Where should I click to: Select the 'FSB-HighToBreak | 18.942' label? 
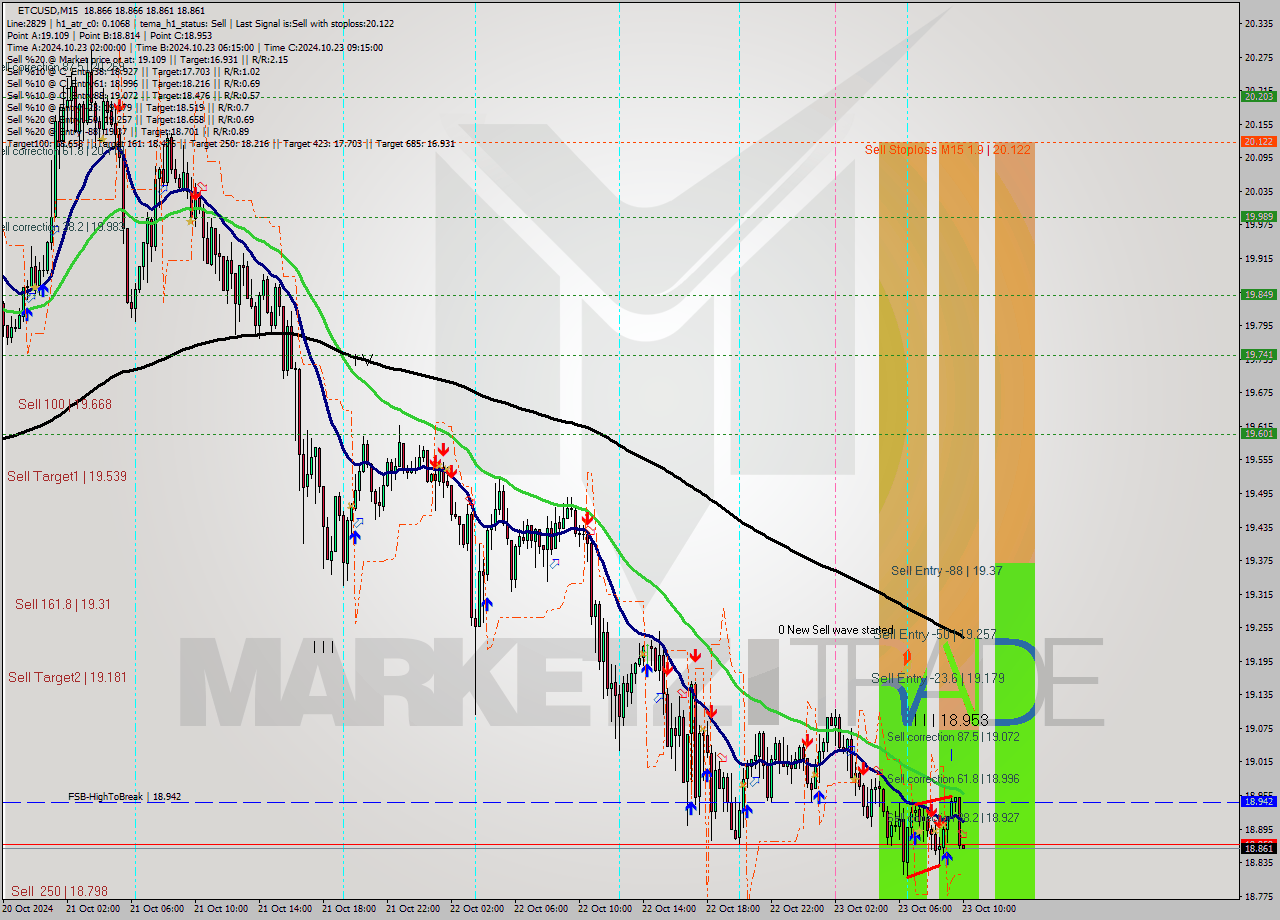pyautogui.click(x=125, y=797)
